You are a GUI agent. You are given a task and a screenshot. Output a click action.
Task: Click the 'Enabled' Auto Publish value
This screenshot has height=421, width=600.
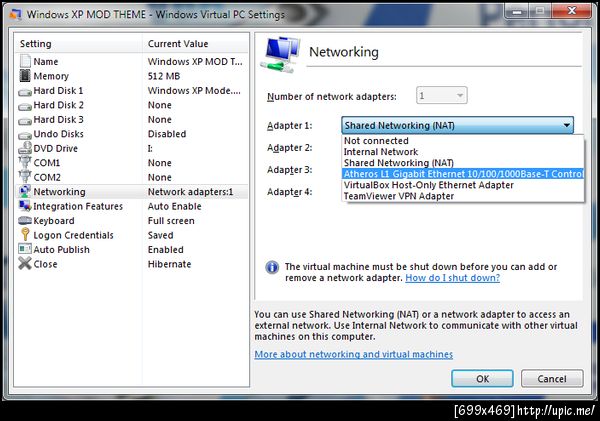coord(166,250)
